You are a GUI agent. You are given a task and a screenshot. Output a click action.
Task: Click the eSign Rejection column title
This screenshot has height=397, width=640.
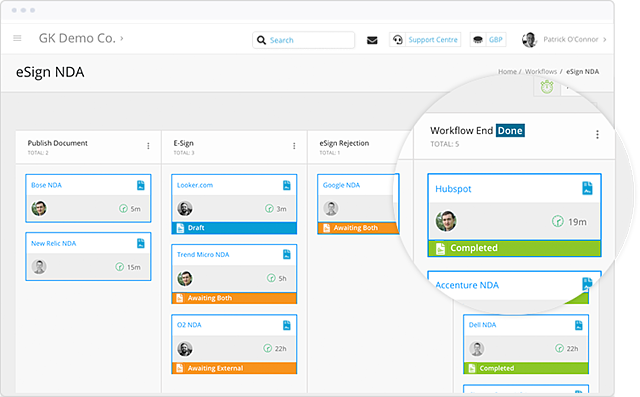344,143
